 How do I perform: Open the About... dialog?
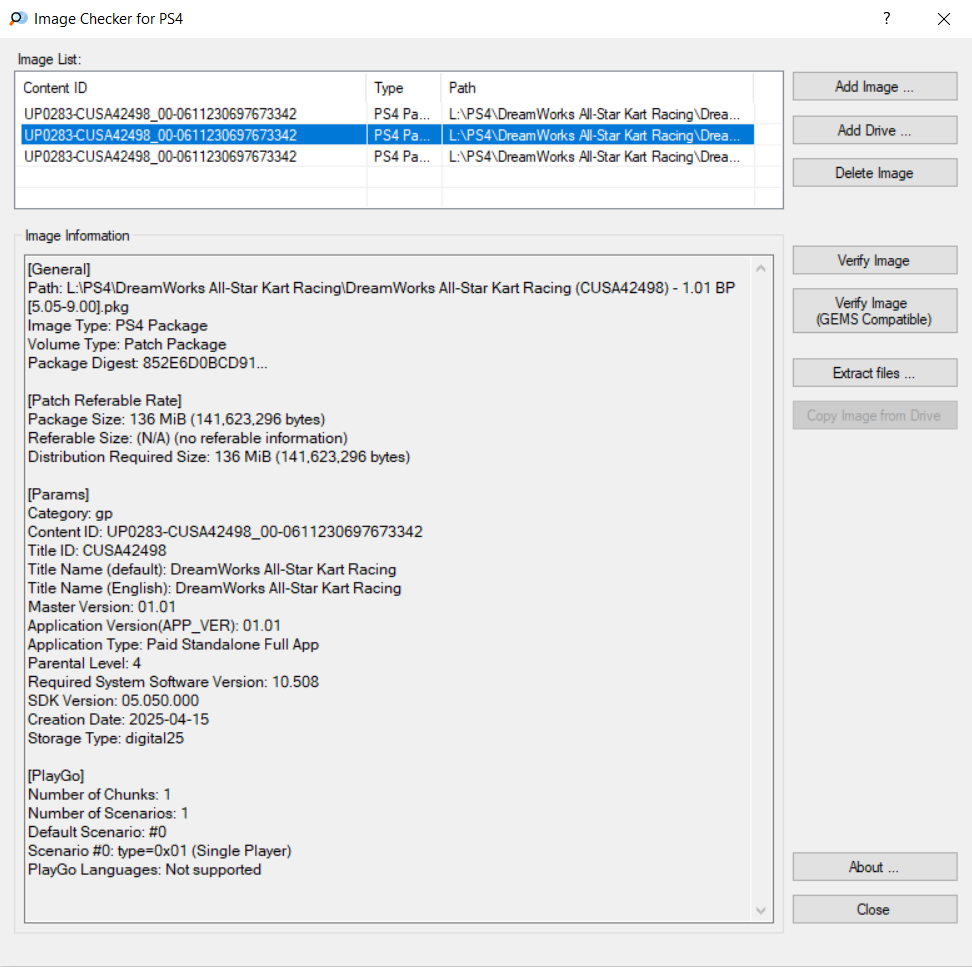[874, 867]
